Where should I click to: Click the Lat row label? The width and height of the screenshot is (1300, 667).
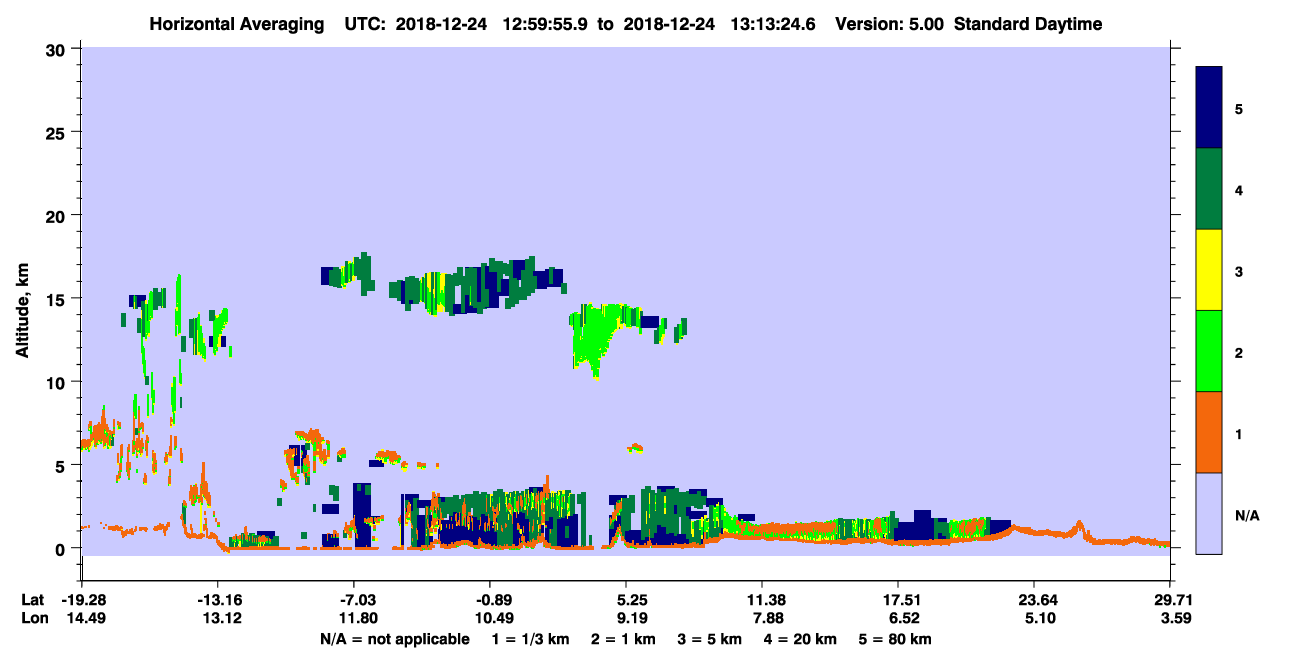[x=32, y=600]
